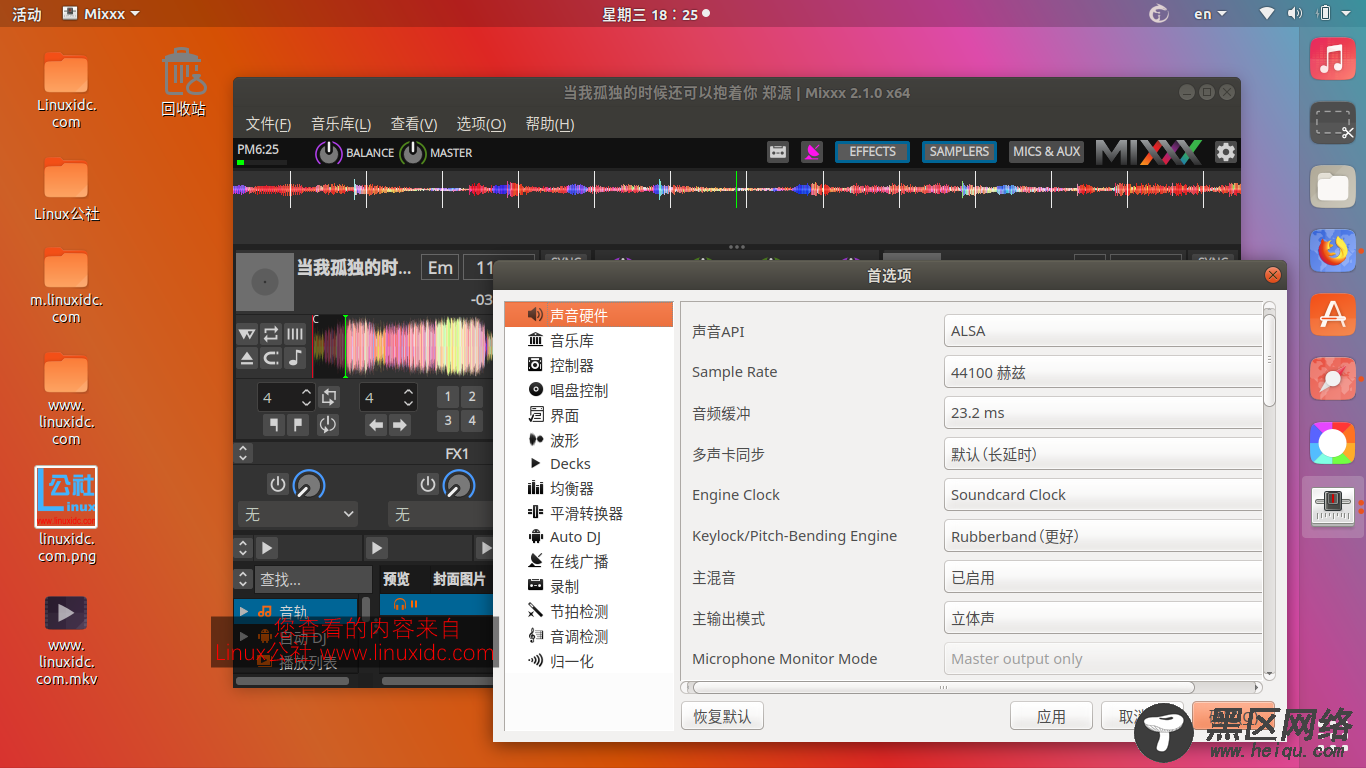Toggle second FX1 effect power button
This screenshot has height=768, width=1366.
428,485
